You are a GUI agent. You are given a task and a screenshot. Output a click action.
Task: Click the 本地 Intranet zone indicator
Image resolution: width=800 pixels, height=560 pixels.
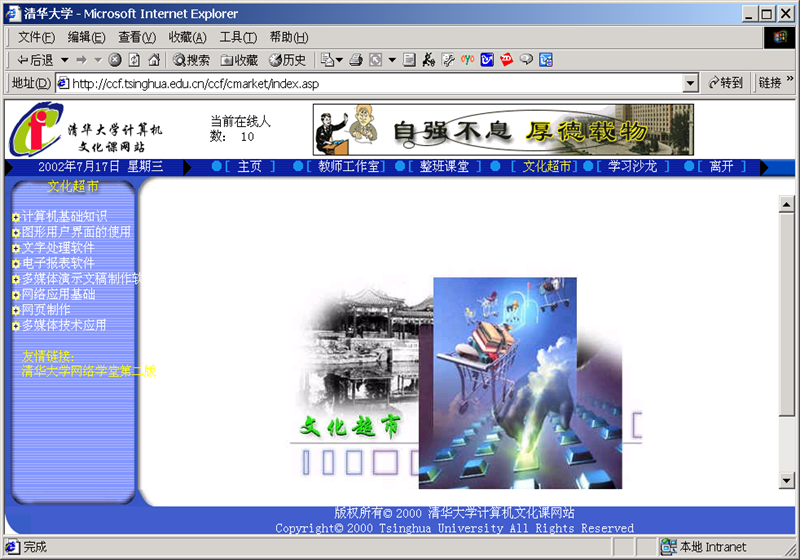[x=704, y=547]
